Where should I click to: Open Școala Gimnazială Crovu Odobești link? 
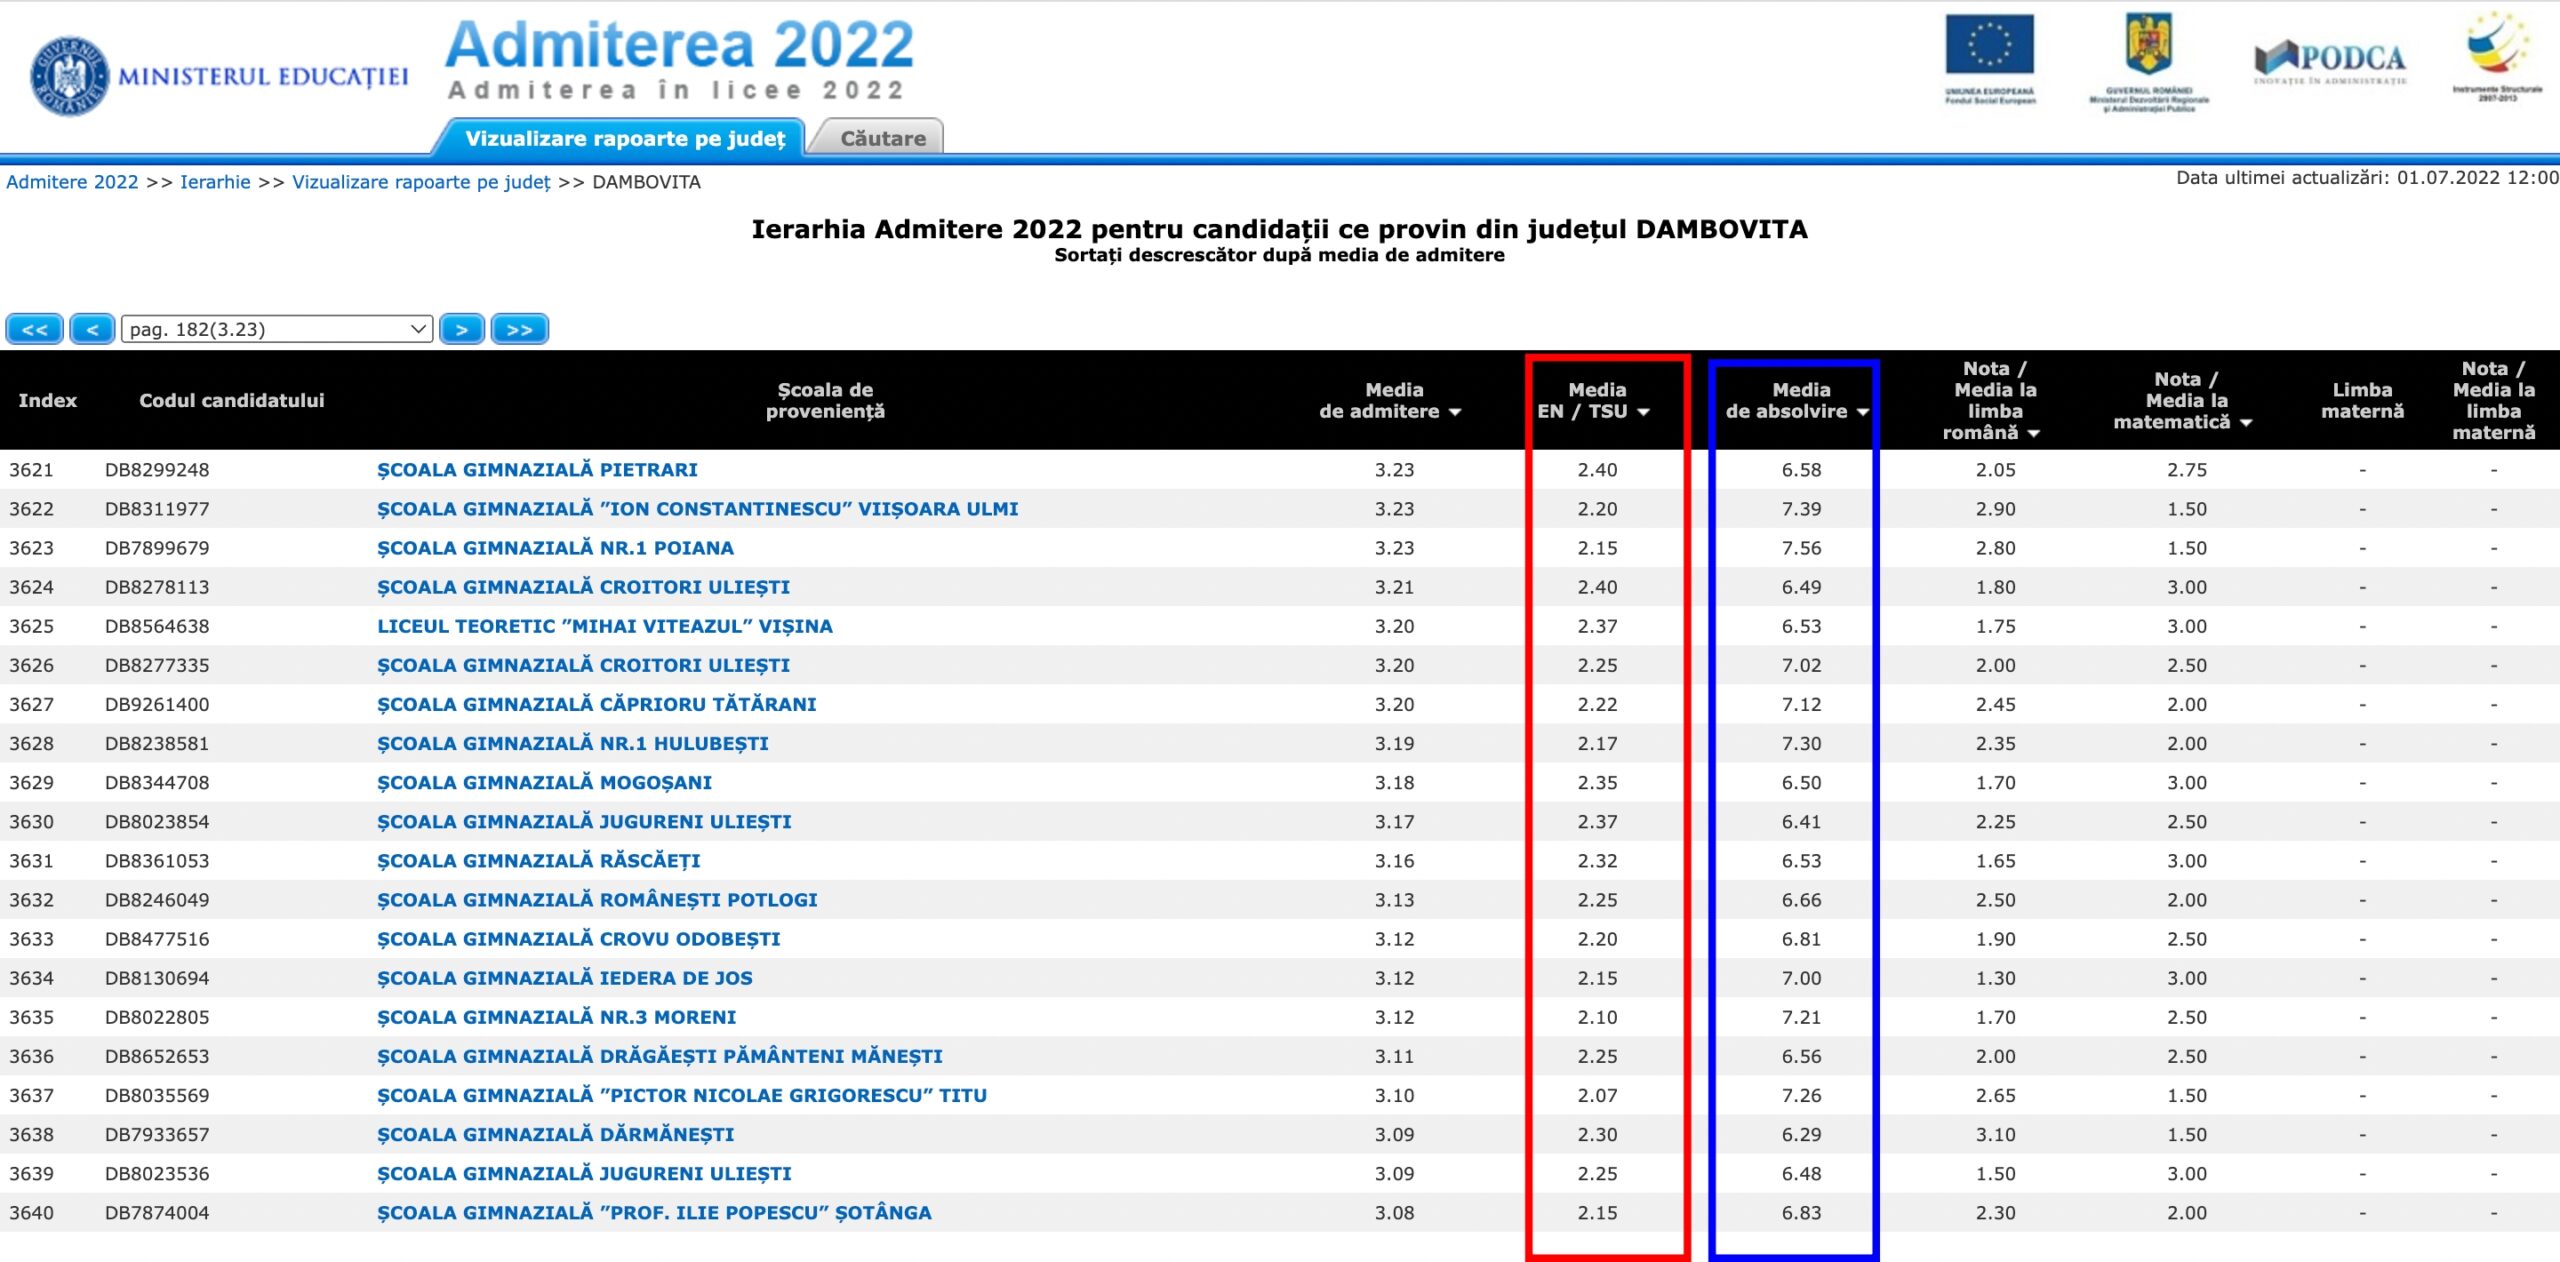tap(578, 938)
